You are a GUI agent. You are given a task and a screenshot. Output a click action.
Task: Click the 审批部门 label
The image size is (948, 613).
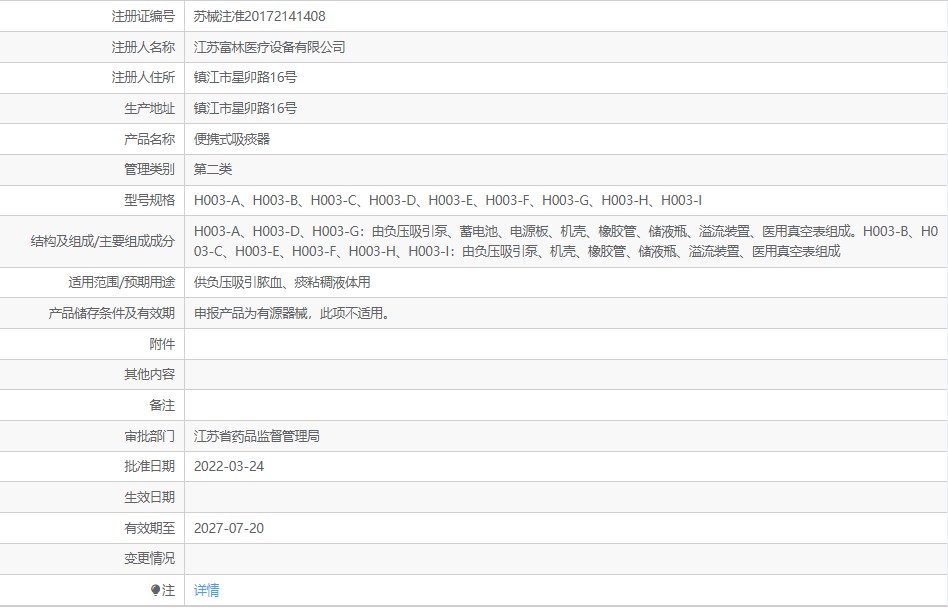point(149,436)
